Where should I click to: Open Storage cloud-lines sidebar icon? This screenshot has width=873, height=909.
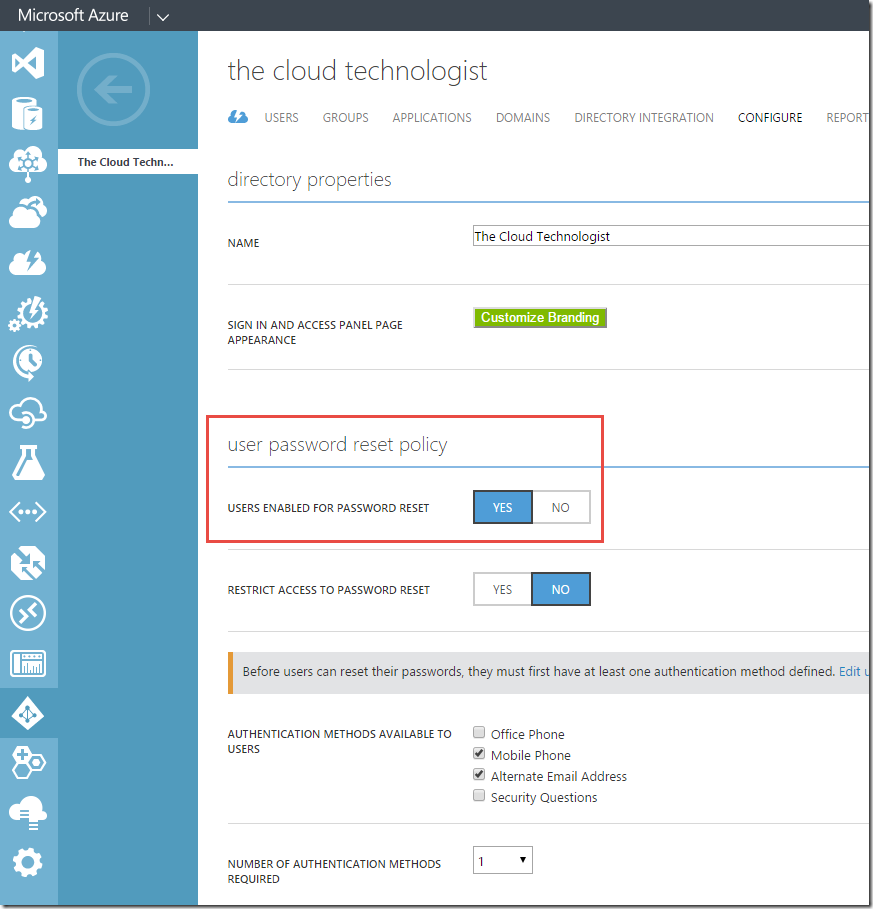click(x=28, y=812)
